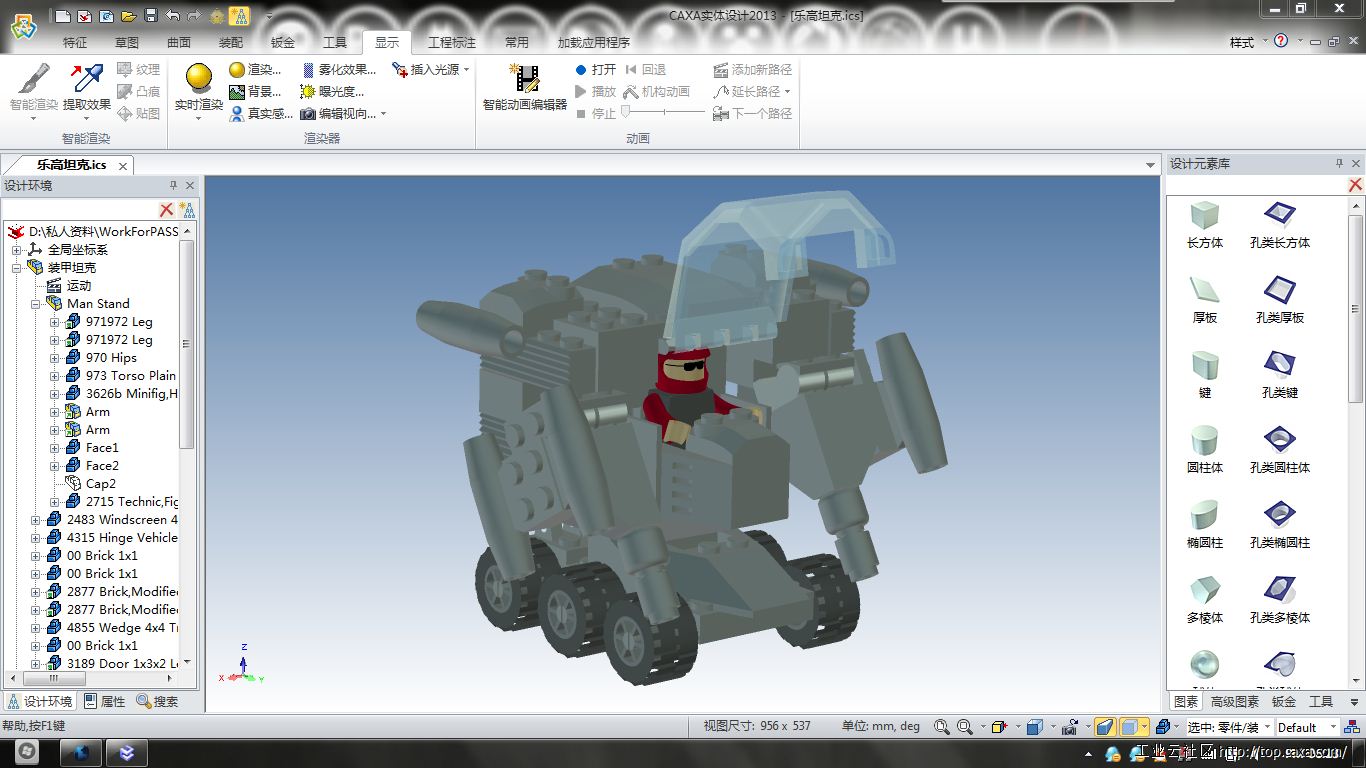Image resolution: width=1366 pixels, height=768 pixels.
Task: Click the red X in design element library
Action: [1355, 185]
